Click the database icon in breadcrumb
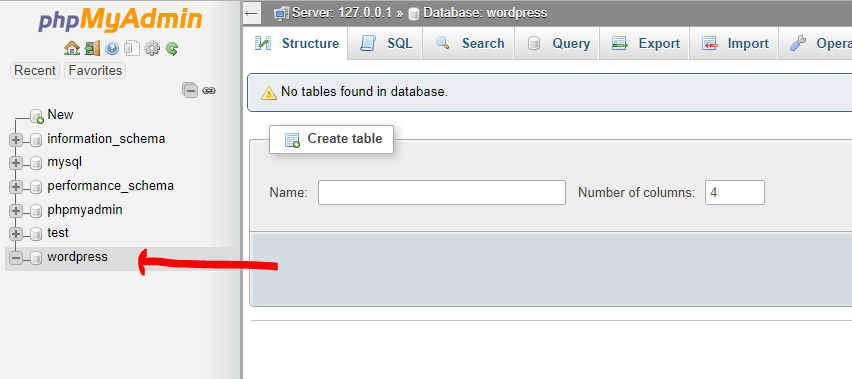Image resolution: width=852 pixels, height=379 pixels. coord(415,14)
